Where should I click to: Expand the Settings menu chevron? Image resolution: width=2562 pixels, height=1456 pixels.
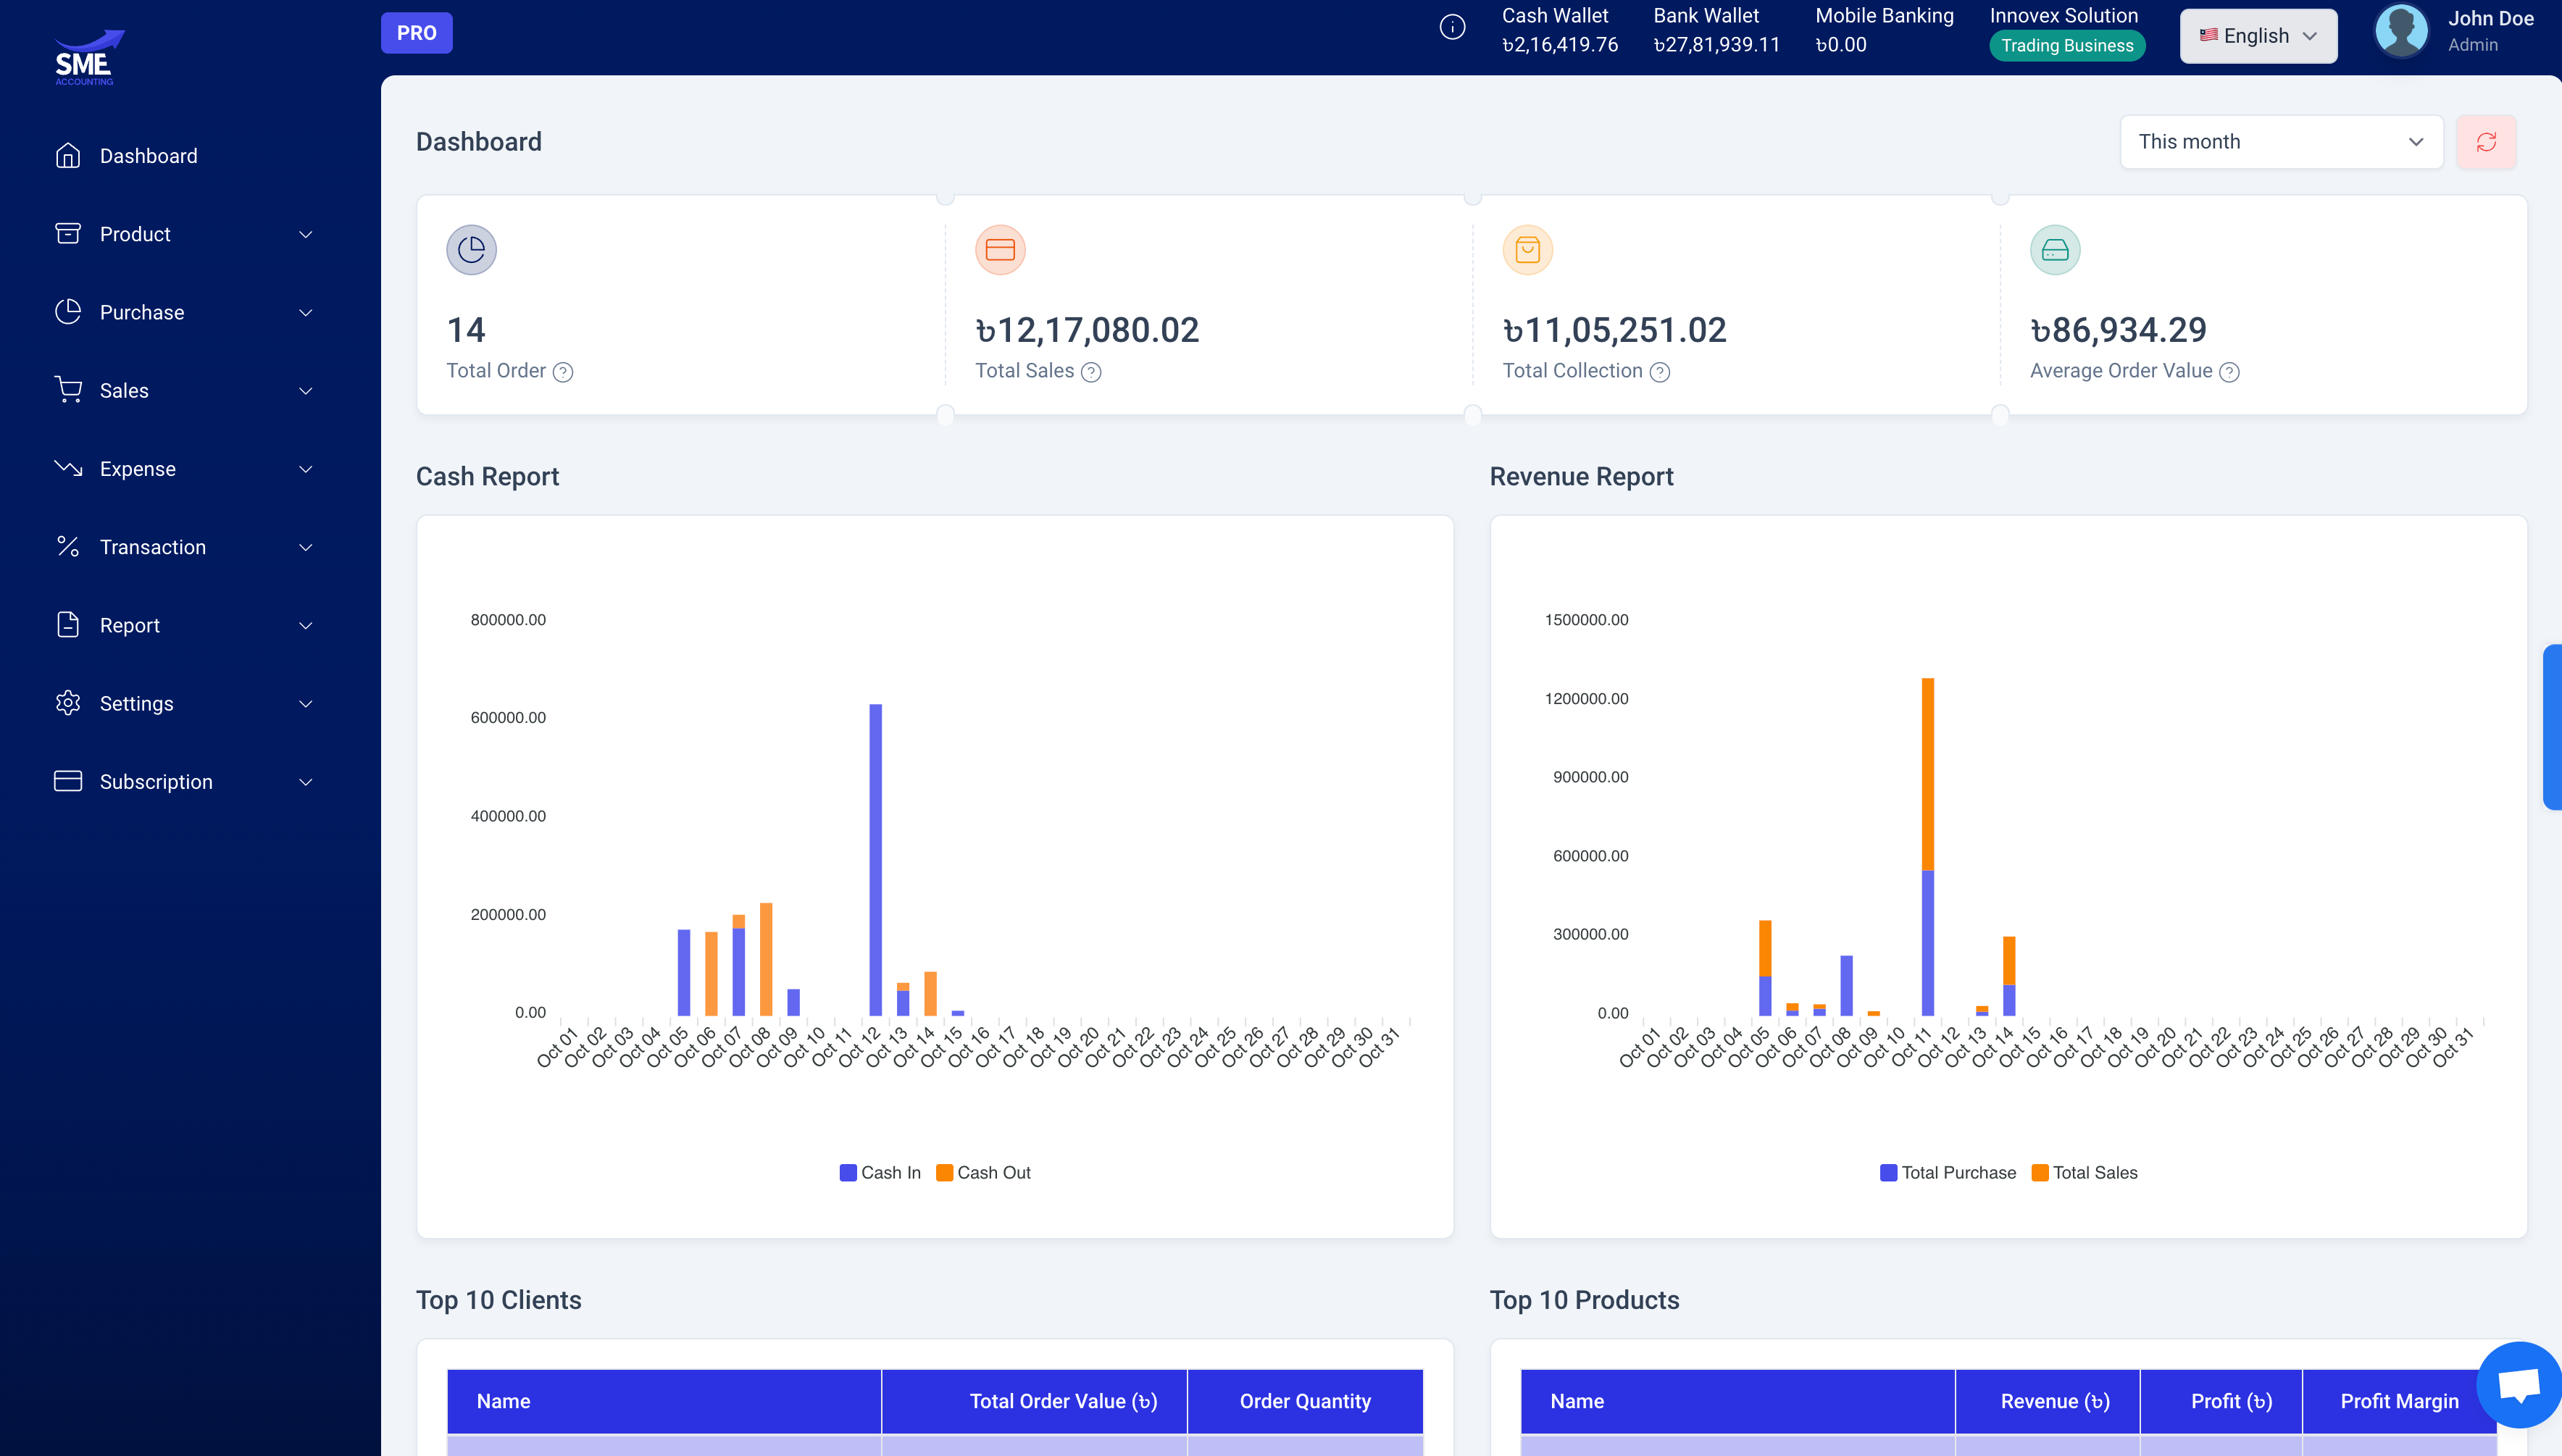point(306,703)
